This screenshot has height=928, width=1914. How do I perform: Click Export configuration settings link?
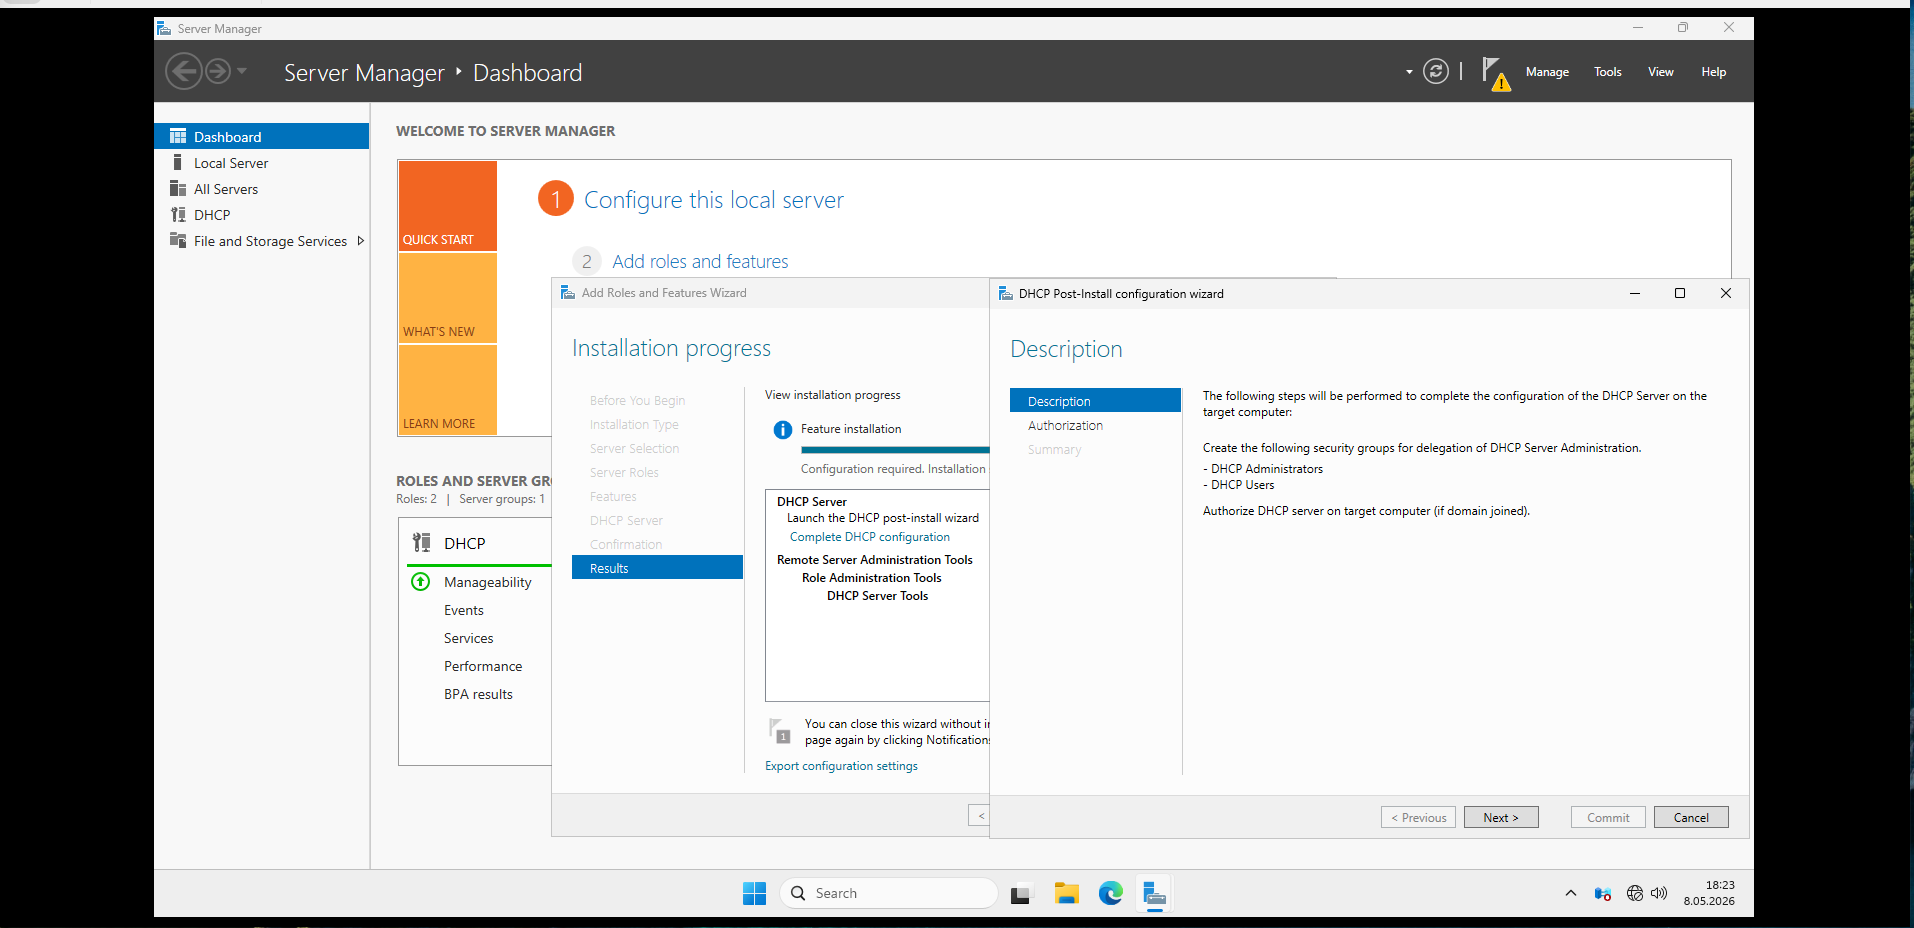(841, 766)
